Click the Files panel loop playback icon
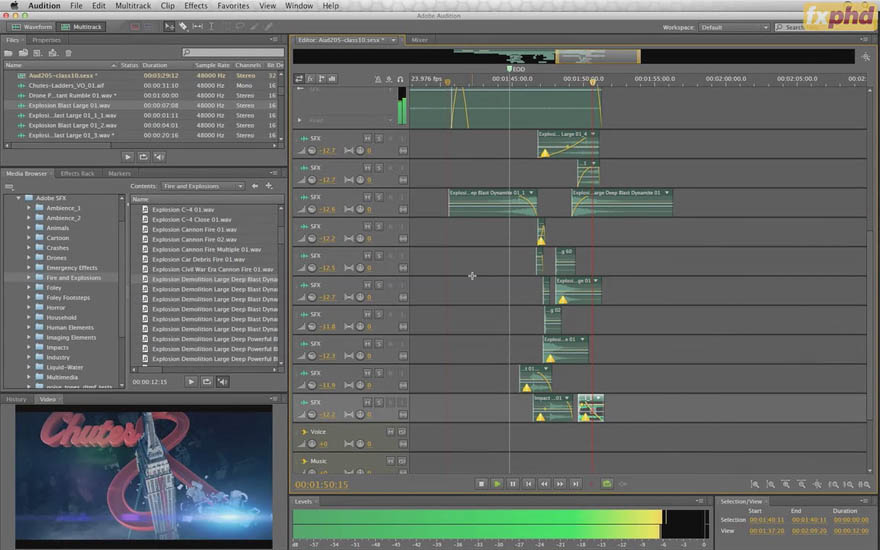 pos(143,157)
